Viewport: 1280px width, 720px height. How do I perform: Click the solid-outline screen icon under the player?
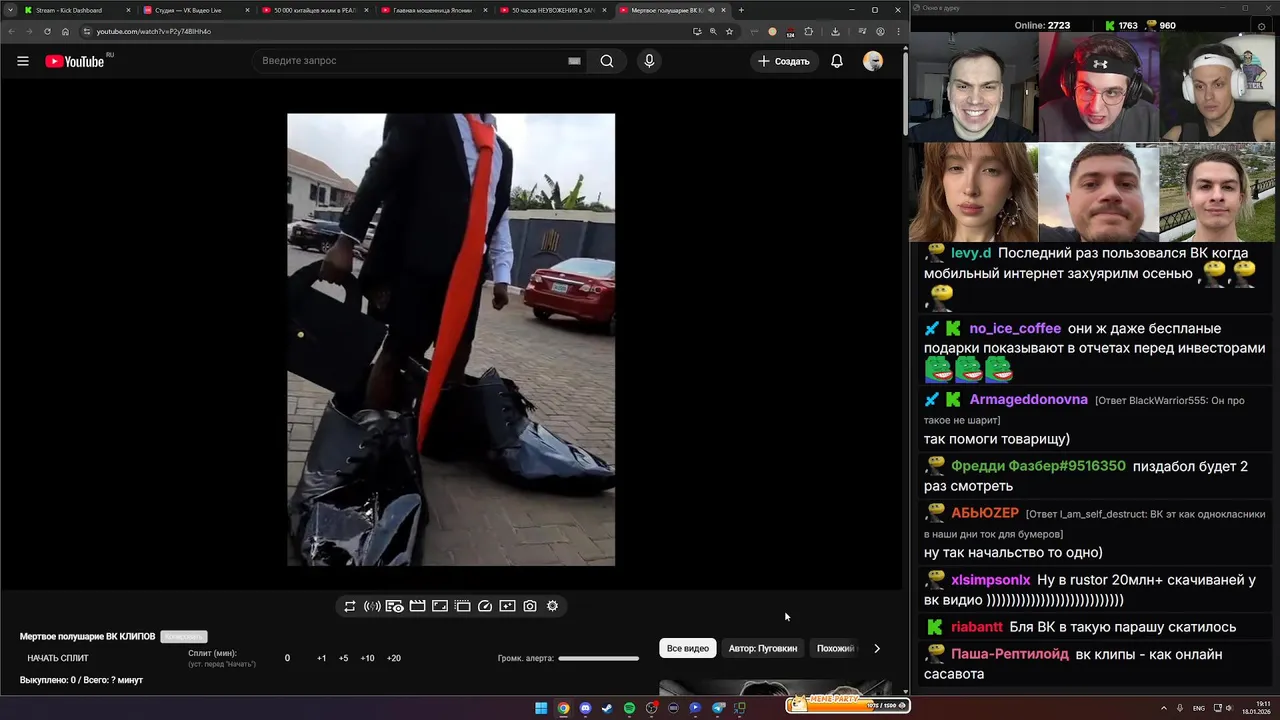(440, 606)
